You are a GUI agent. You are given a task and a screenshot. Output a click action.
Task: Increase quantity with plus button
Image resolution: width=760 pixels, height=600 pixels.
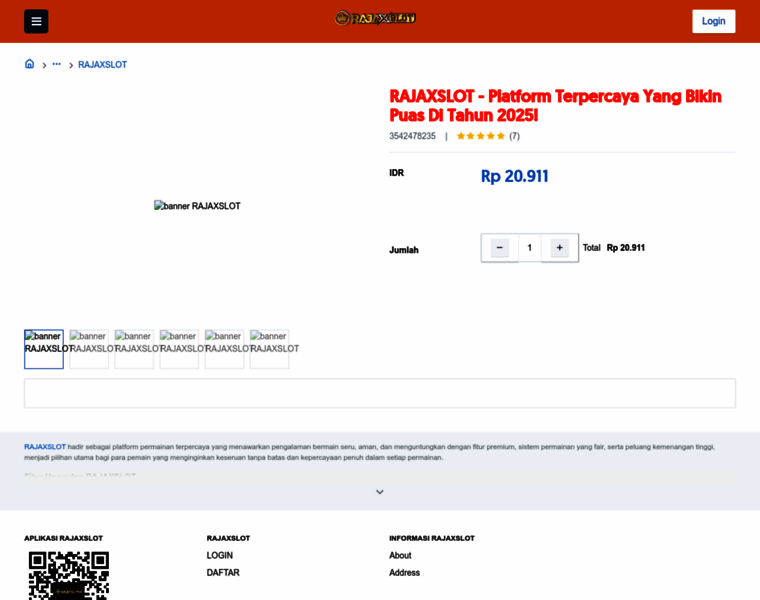tap(559, 248)
